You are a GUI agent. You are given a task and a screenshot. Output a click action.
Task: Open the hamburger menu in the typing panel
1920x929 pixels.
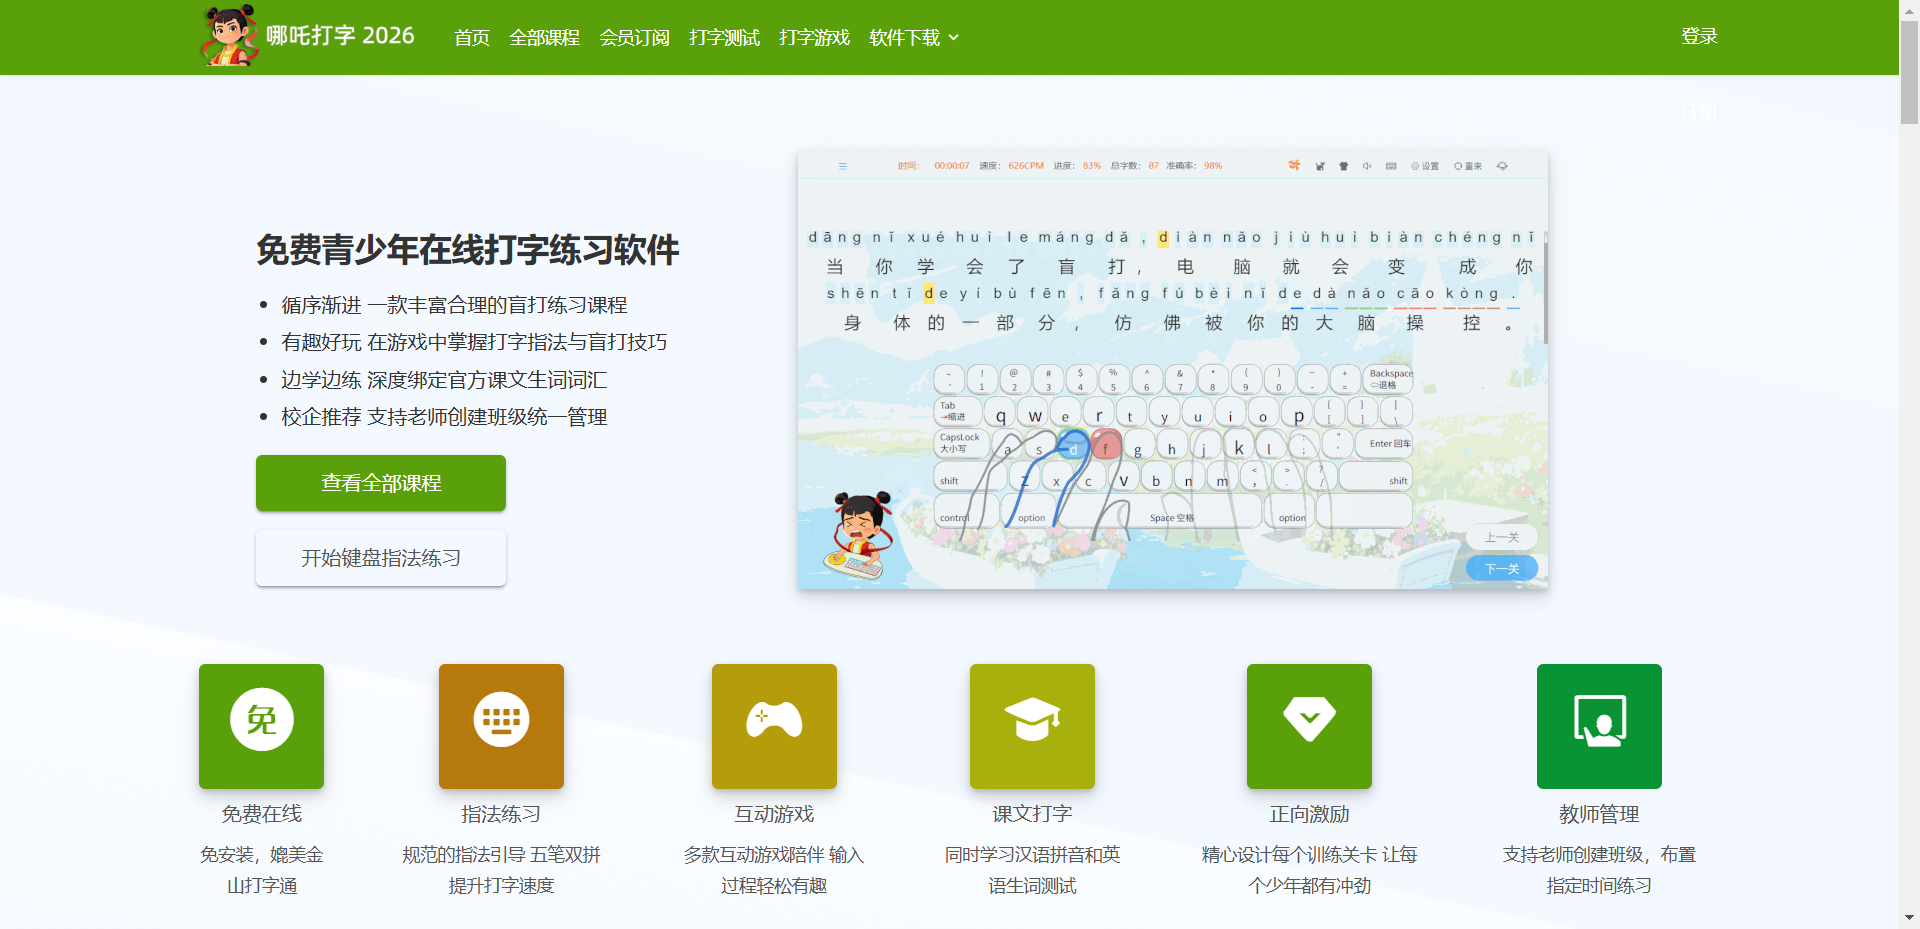coord(843,166)
